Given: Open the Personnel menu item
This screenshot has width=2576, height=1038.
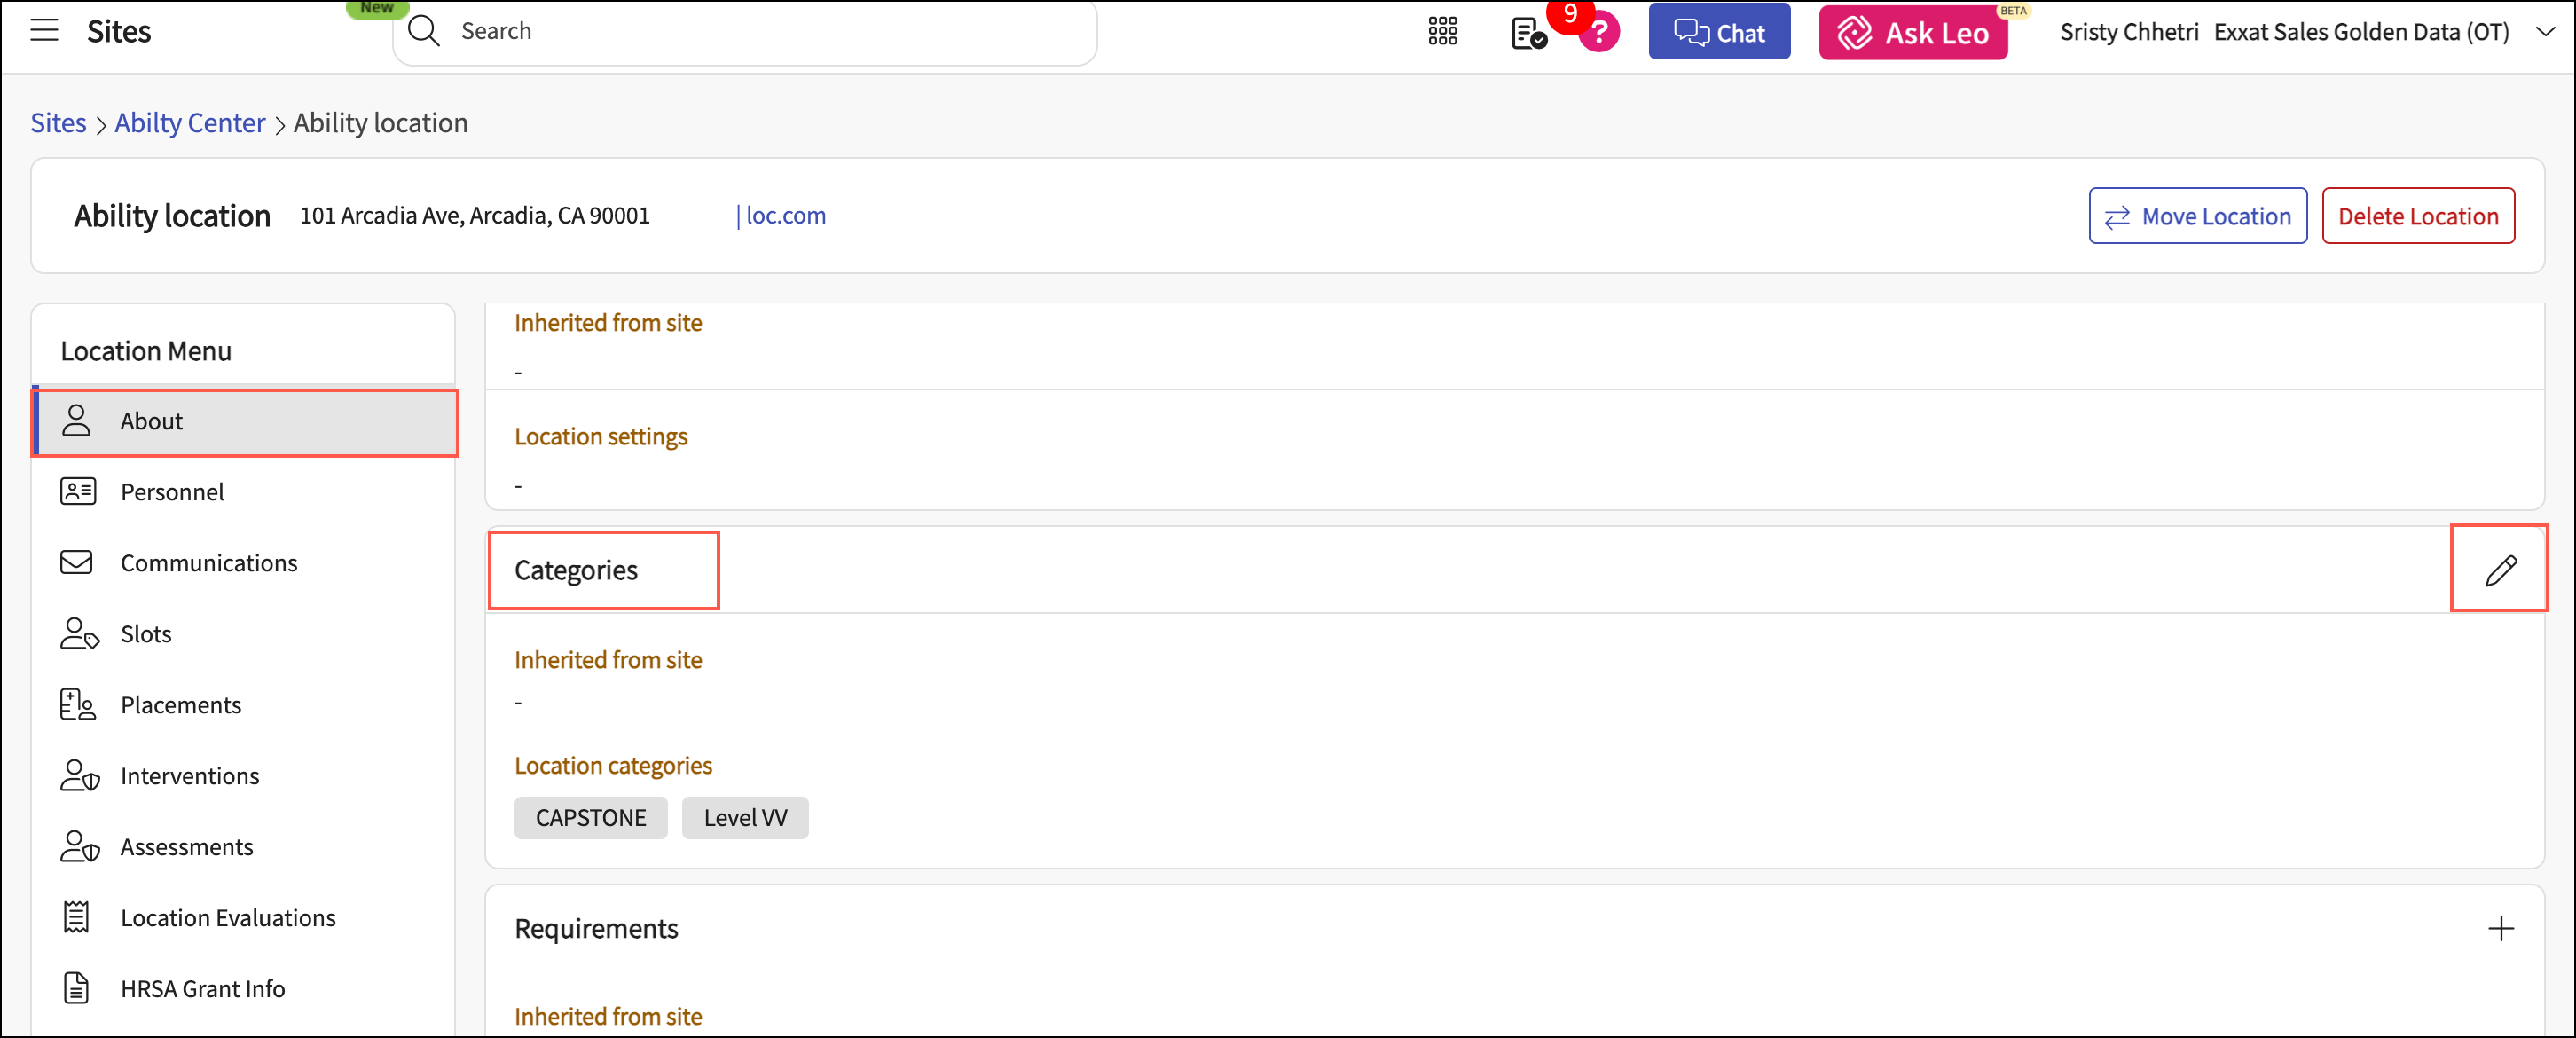Looking at the screenshot, I should pyautogui.click(x=172, y=492).
